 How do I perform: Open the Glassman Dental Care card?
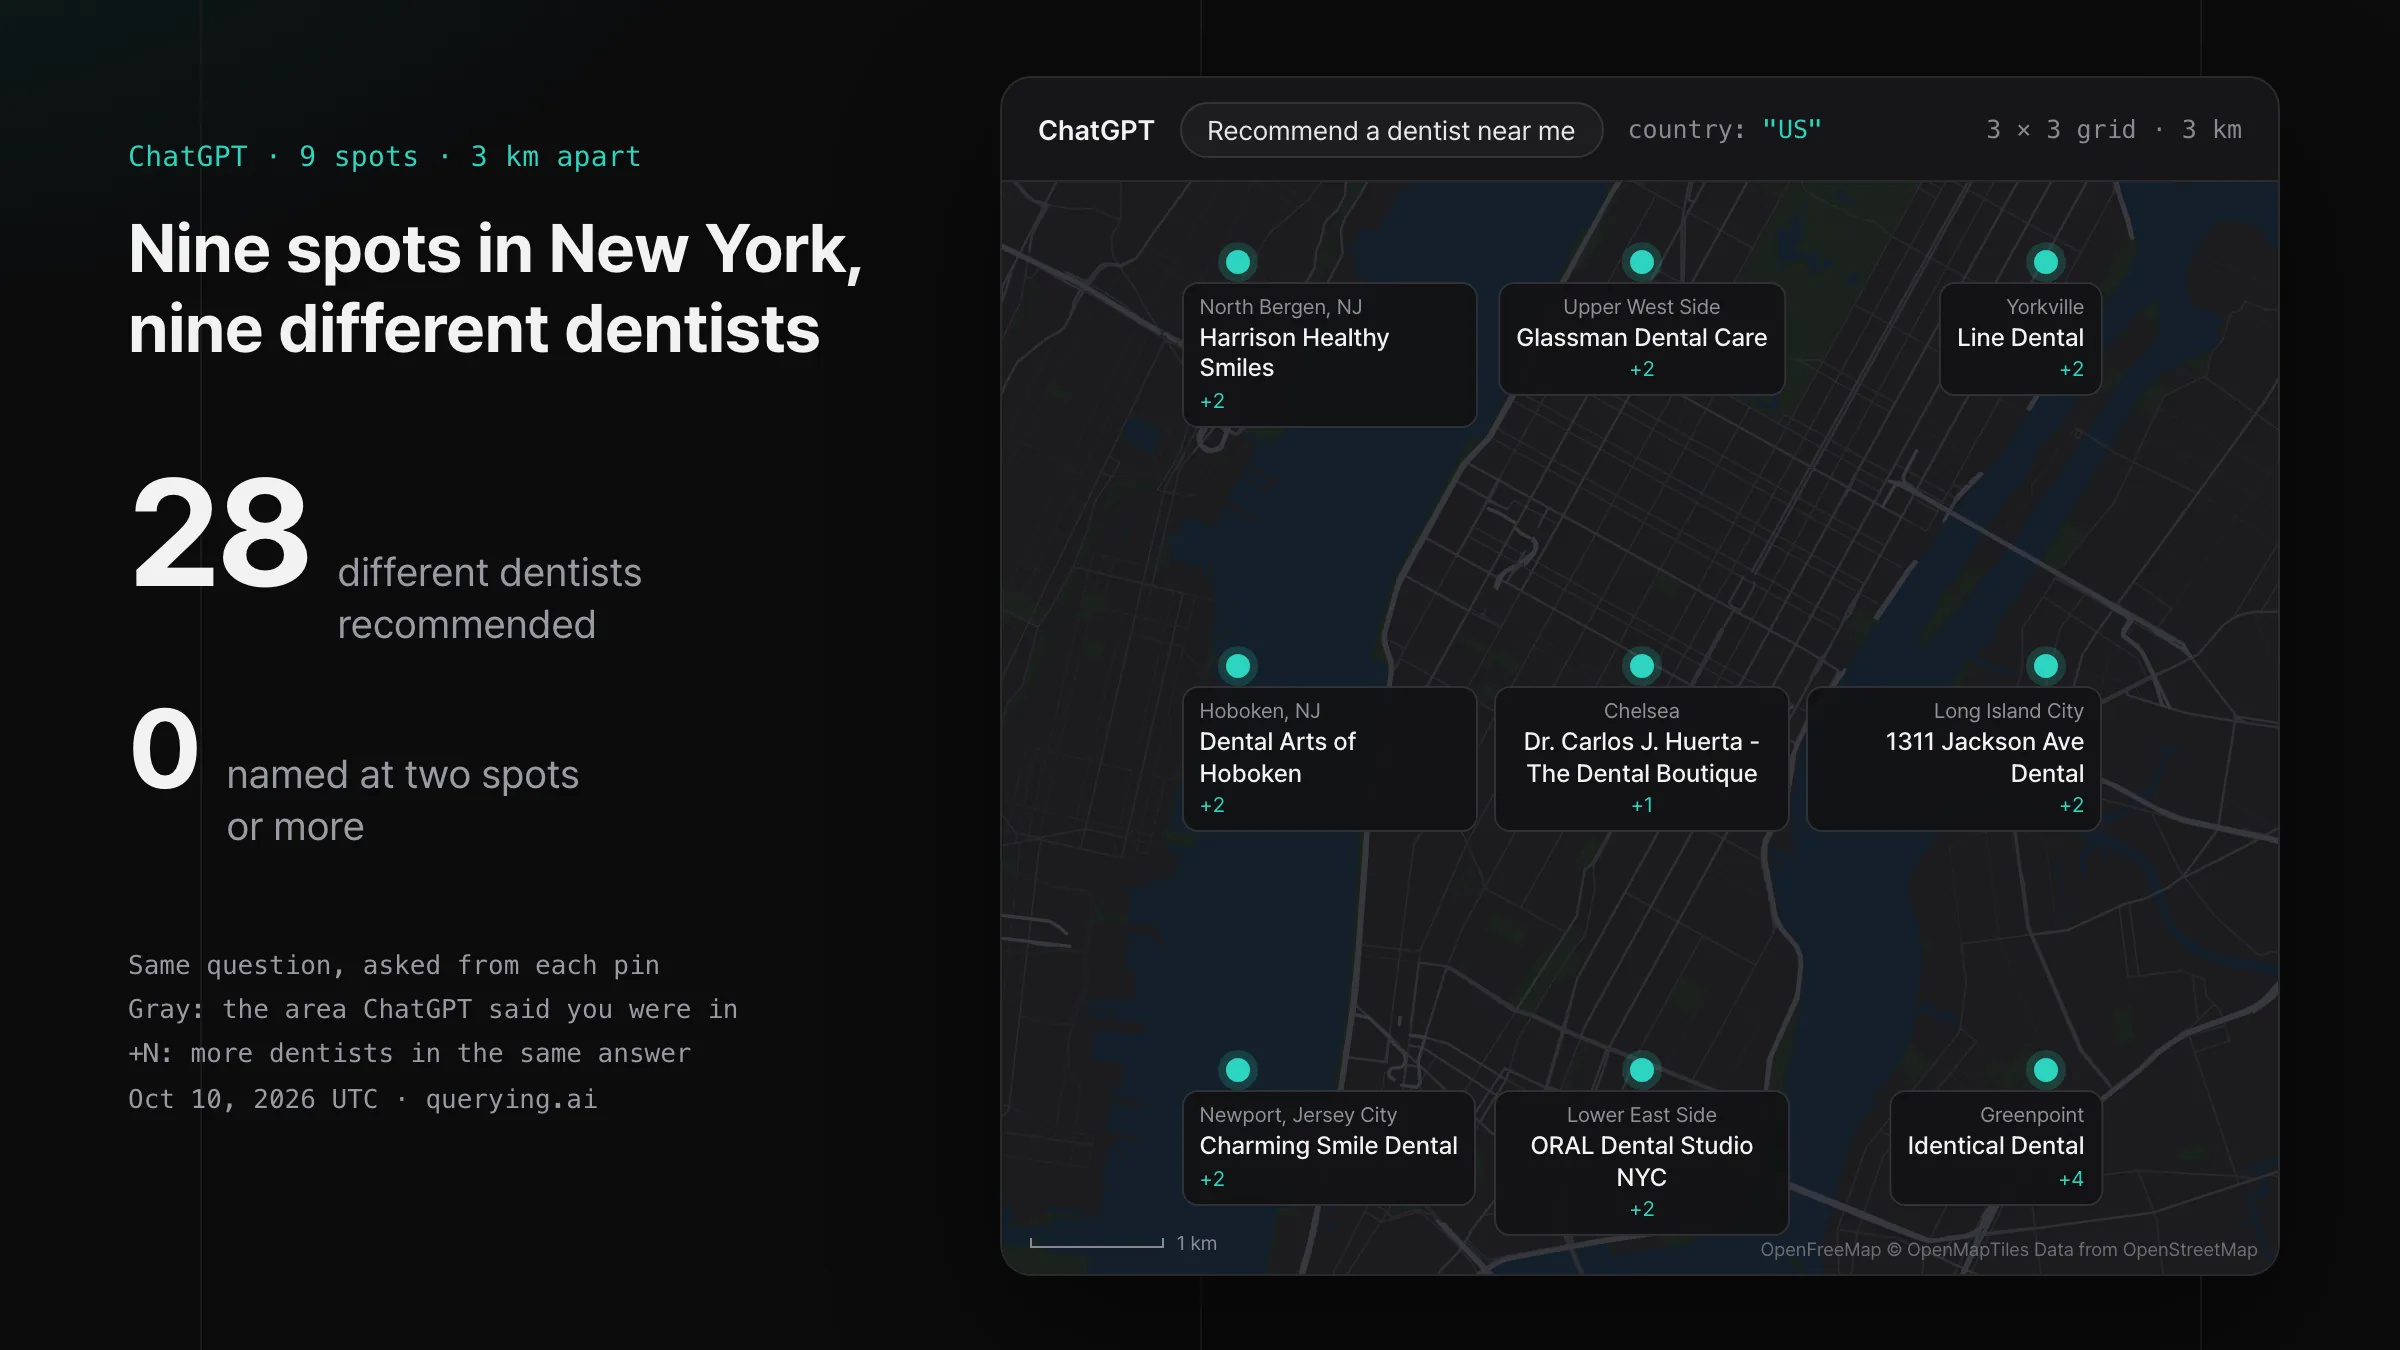1642,339
